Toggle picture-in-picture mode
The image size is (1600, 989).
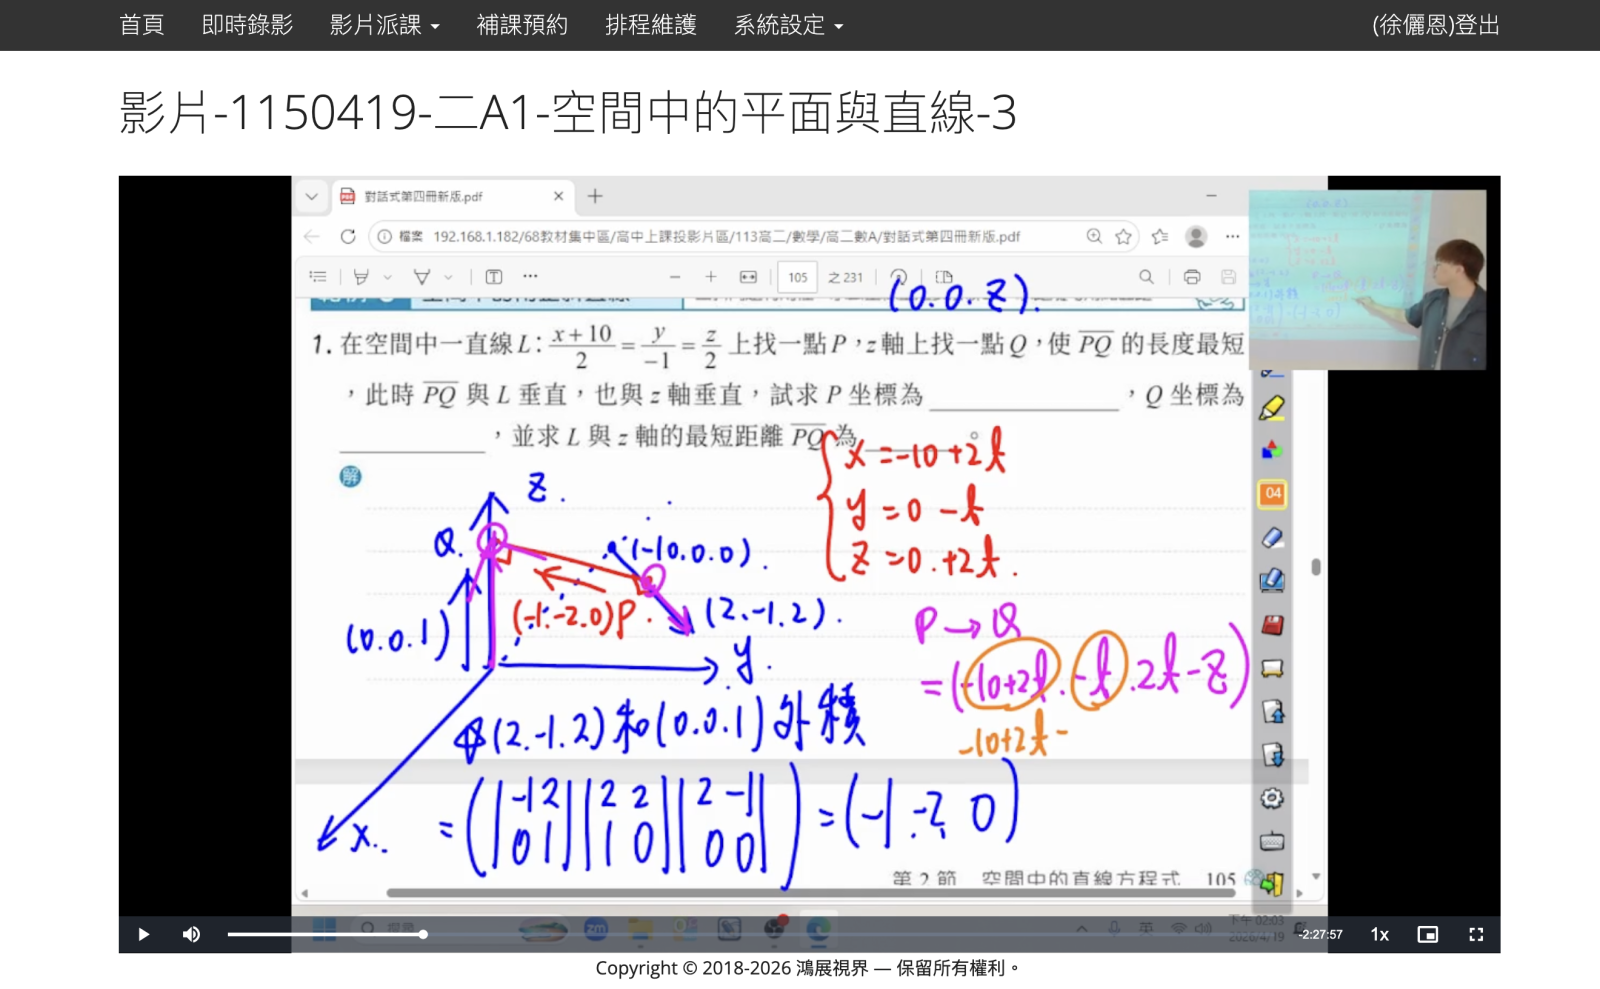[1428, 934]
